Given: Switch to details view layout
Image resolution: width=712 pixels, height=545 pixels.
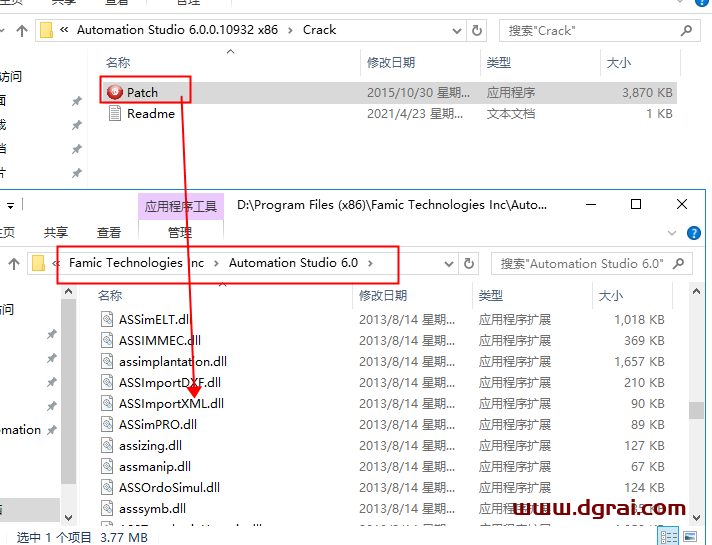Looking at the screenshot, I should coord(669,536).
